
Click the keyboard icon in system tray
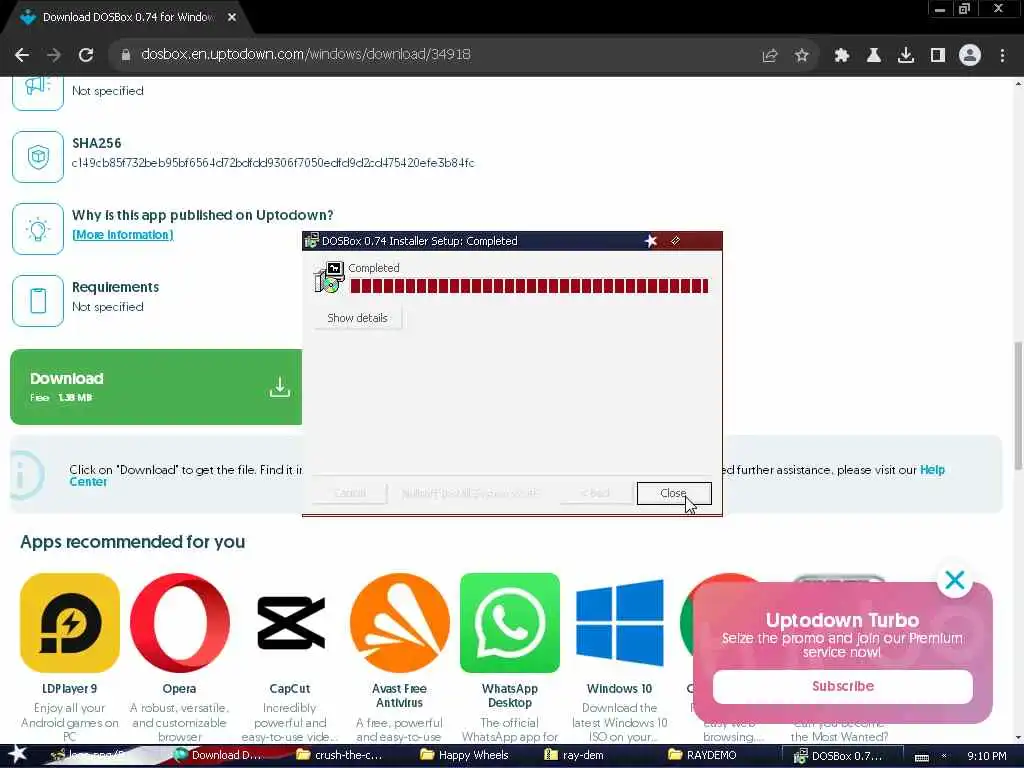coord(921,757)
